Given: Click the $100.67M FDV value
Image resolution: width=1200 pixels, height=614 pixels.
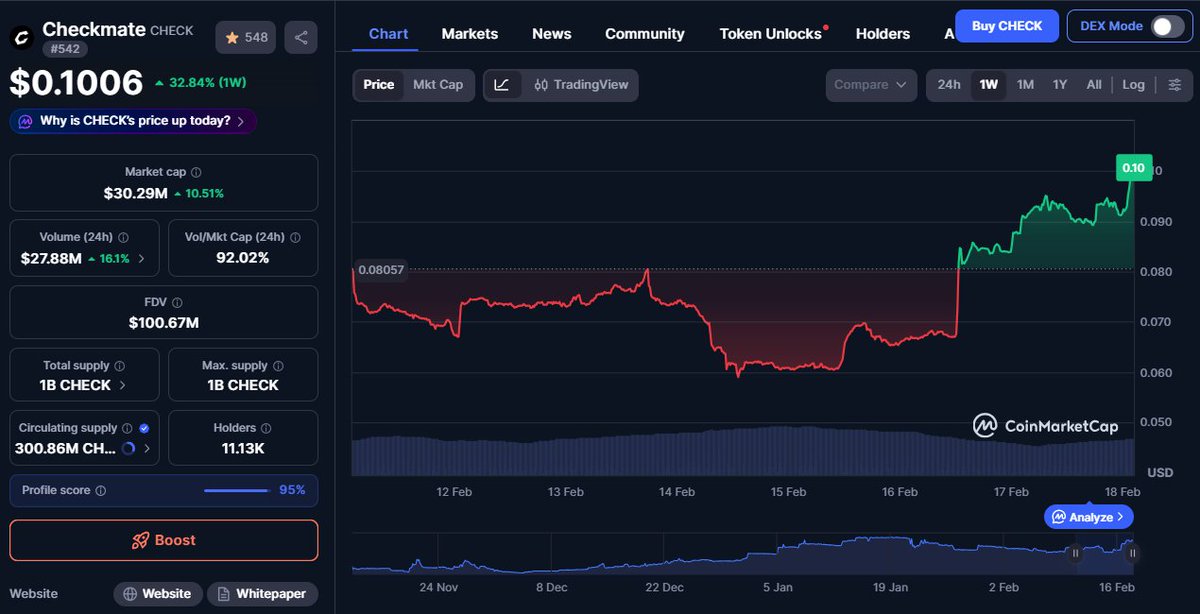Looking at the screenshot, I should tap(164, 323).
